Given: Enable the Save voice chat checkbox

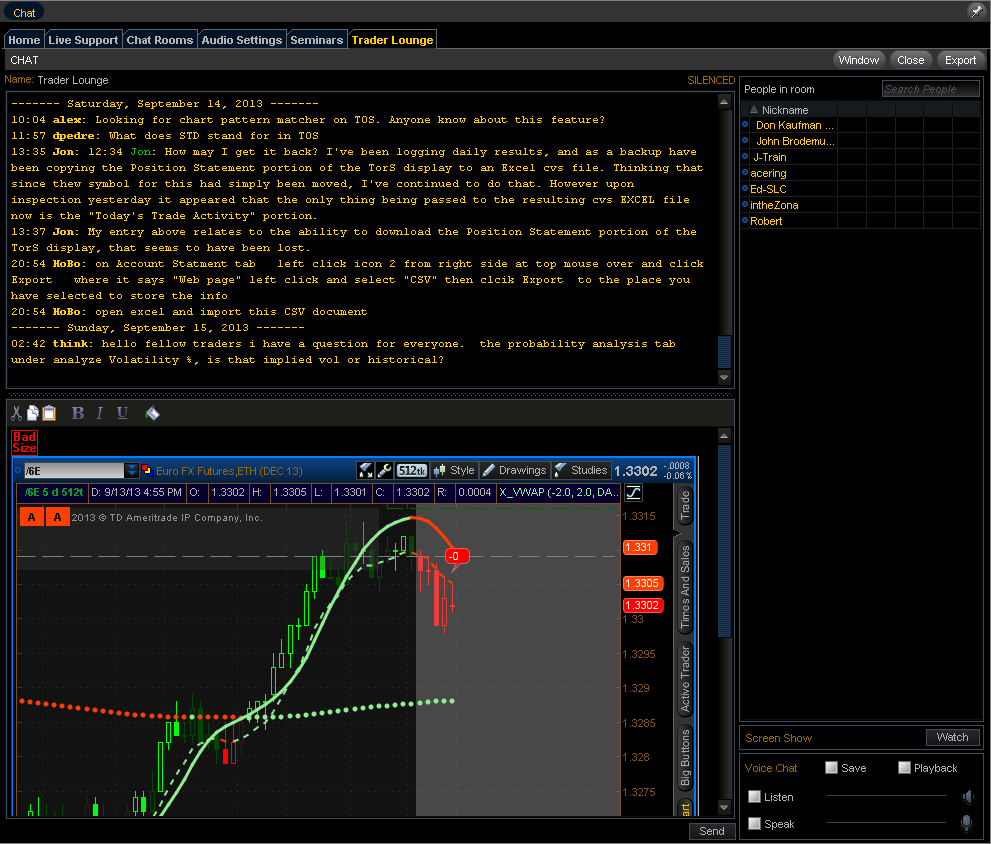Looking at the screenshot, I should click(832, 768).
